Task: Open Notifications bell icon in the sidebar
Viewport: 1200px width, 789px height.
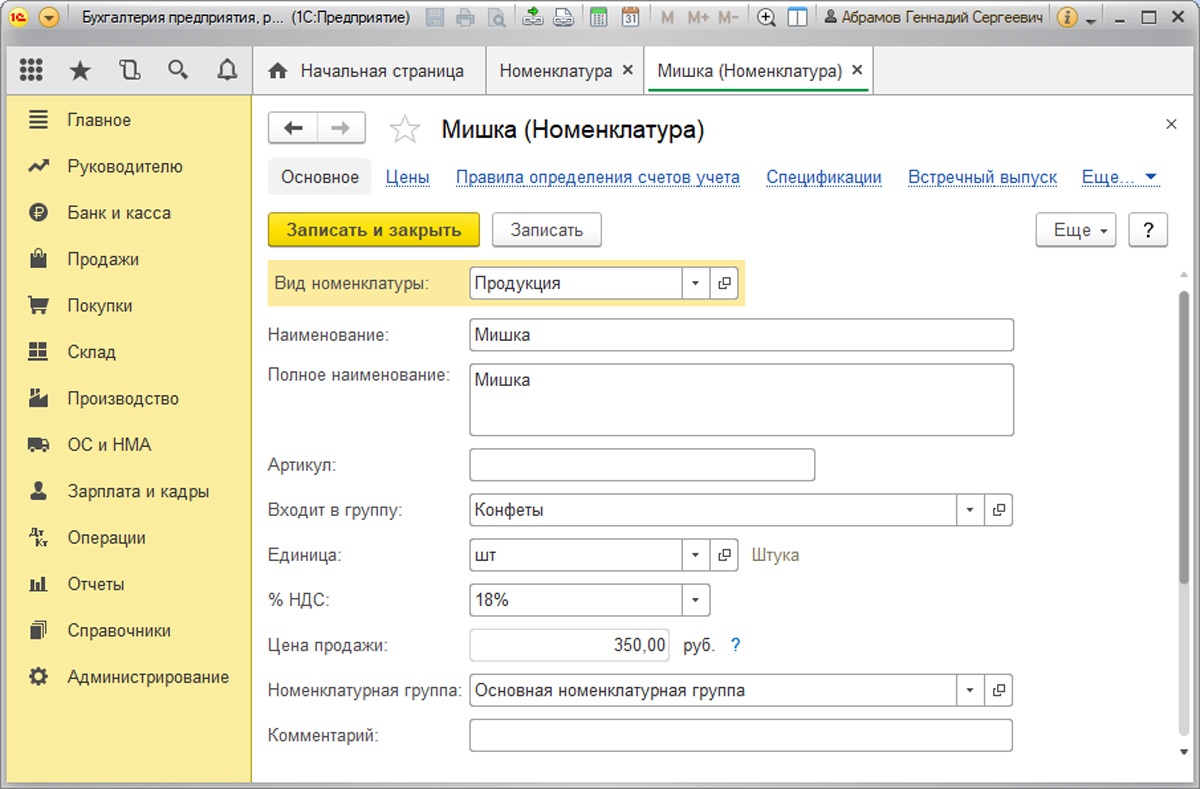Action: point(226,70)
